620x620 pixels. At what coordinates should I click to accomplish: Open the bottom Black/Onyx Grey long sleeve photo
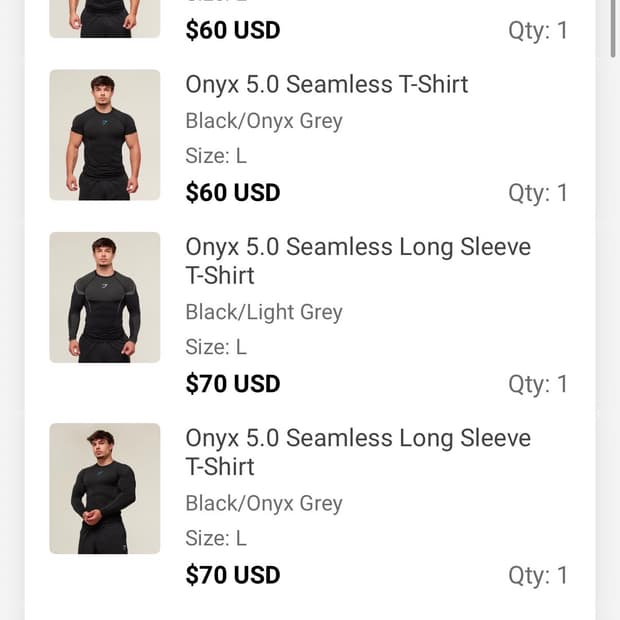point(104,488)
